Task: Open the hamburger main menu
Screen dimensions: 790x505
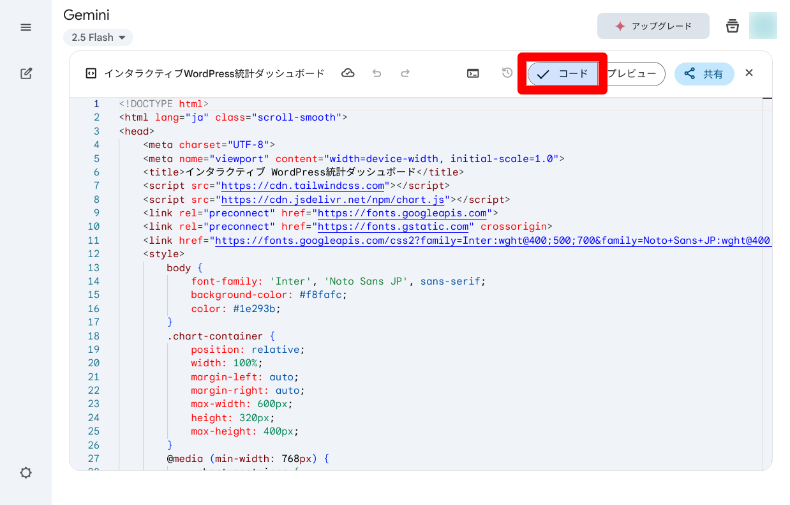Action: tap(26, 27)
